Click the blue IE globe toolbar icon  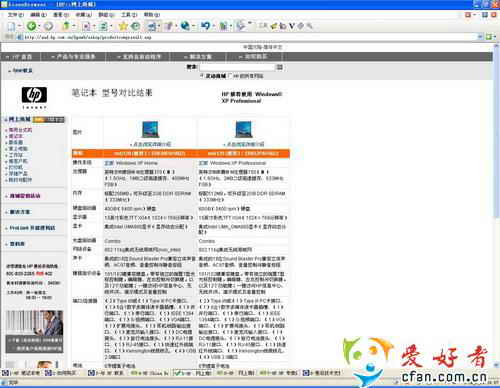coord(185,26)
